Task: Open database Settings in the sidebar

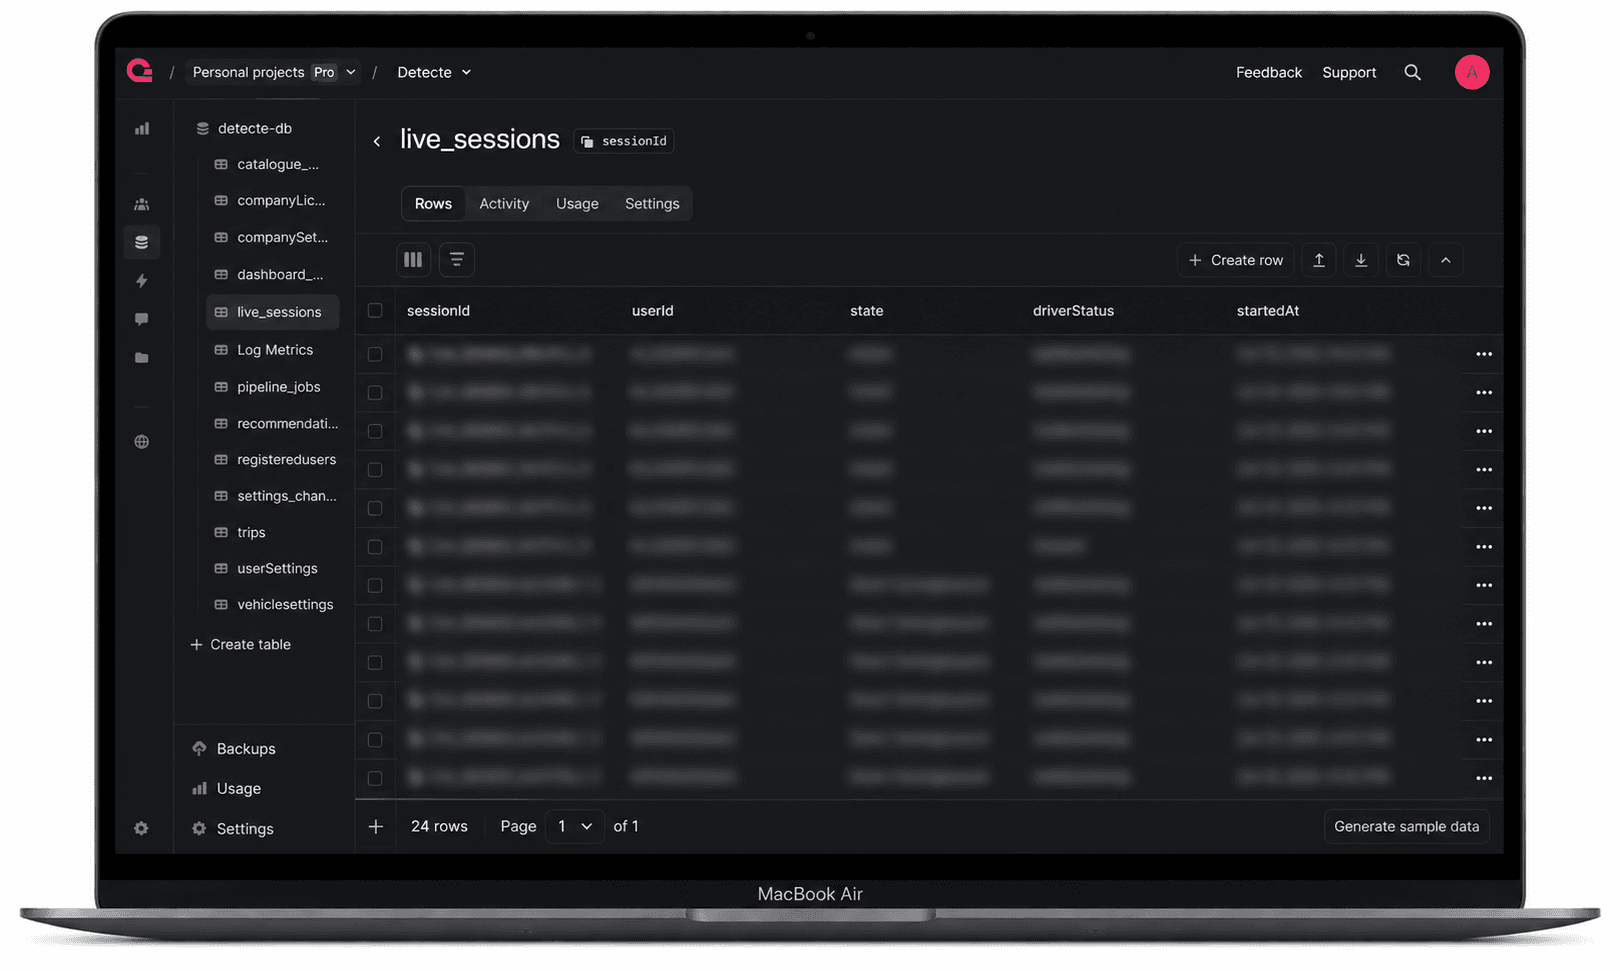Action: 233,829
